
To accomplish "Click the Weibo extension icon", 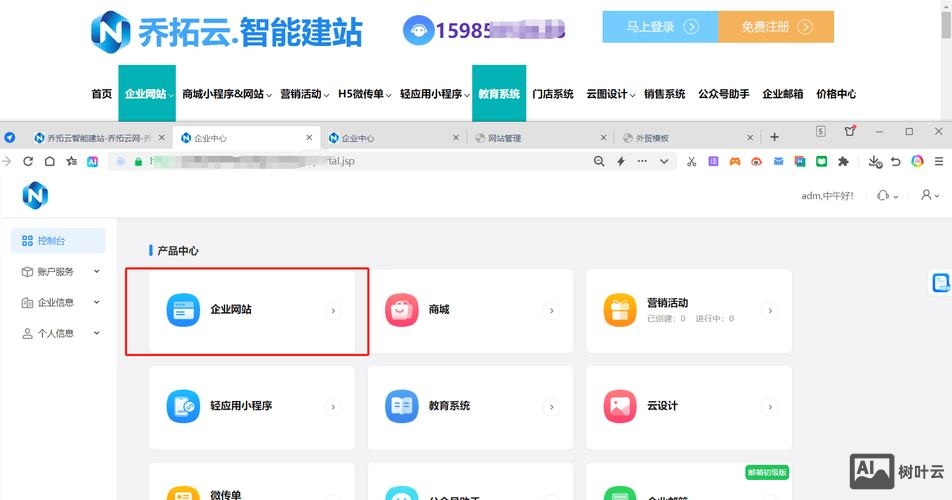I will click(756, 161).
